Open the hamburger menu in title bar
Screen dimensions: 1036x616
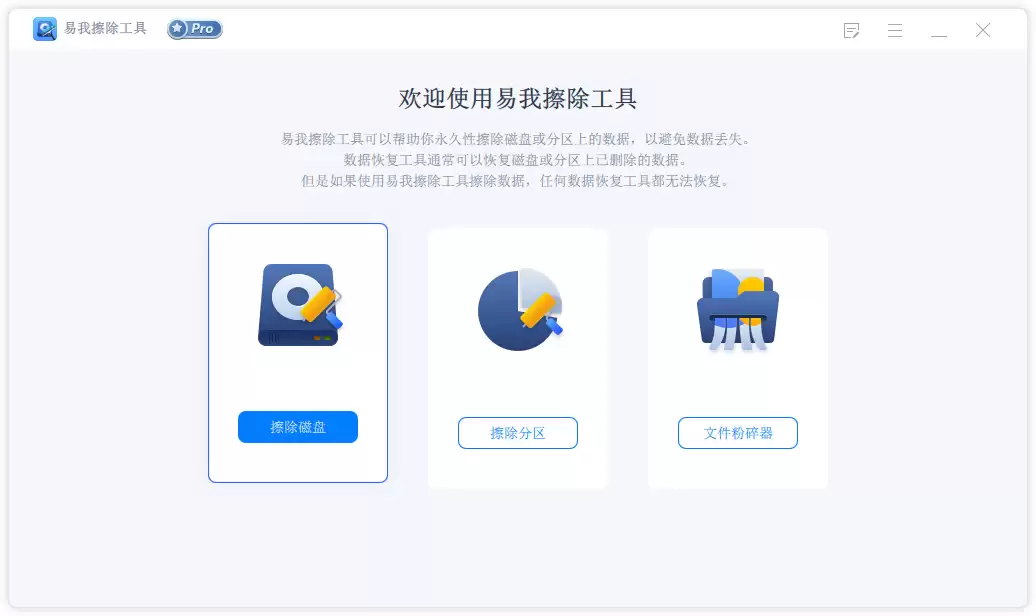tap(895, 30)
